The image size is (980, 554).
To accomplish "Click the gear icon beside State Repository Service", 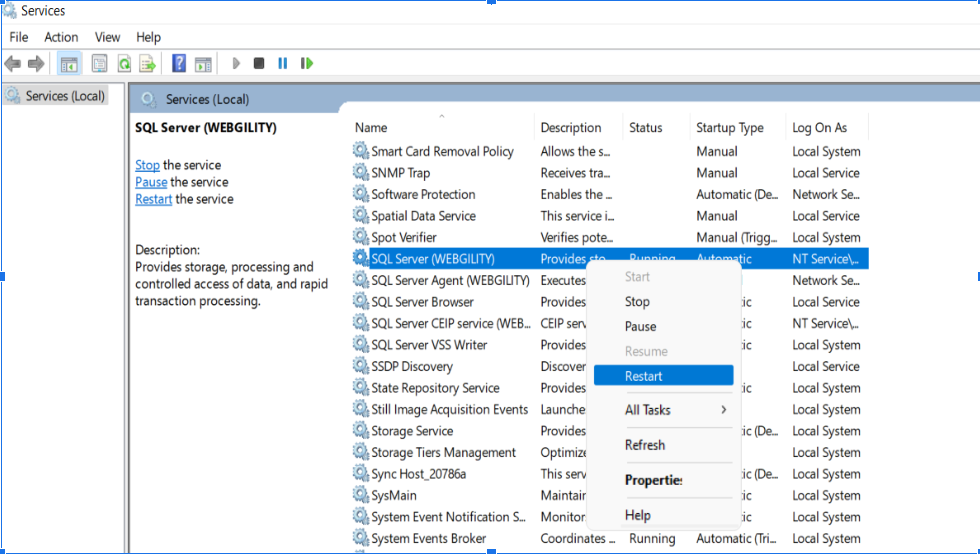I will click(x=361, y=386).
